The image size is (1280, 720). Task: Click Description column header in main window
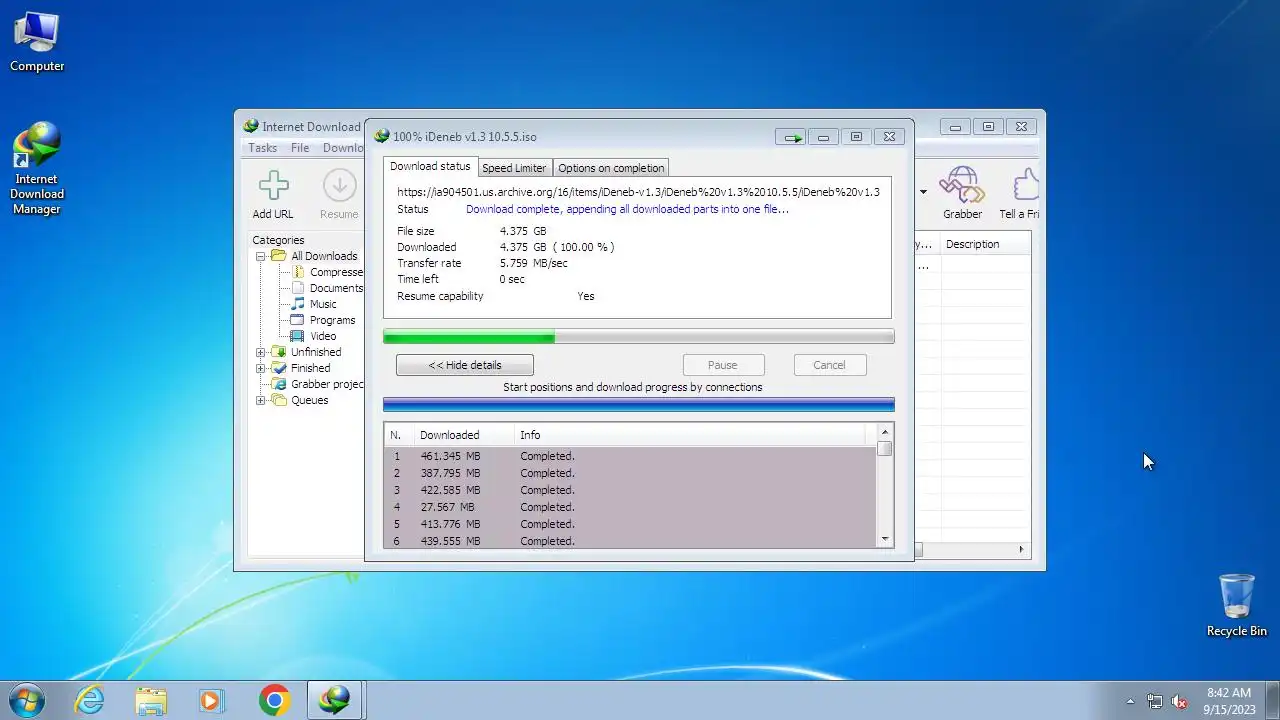click(984, 244)
